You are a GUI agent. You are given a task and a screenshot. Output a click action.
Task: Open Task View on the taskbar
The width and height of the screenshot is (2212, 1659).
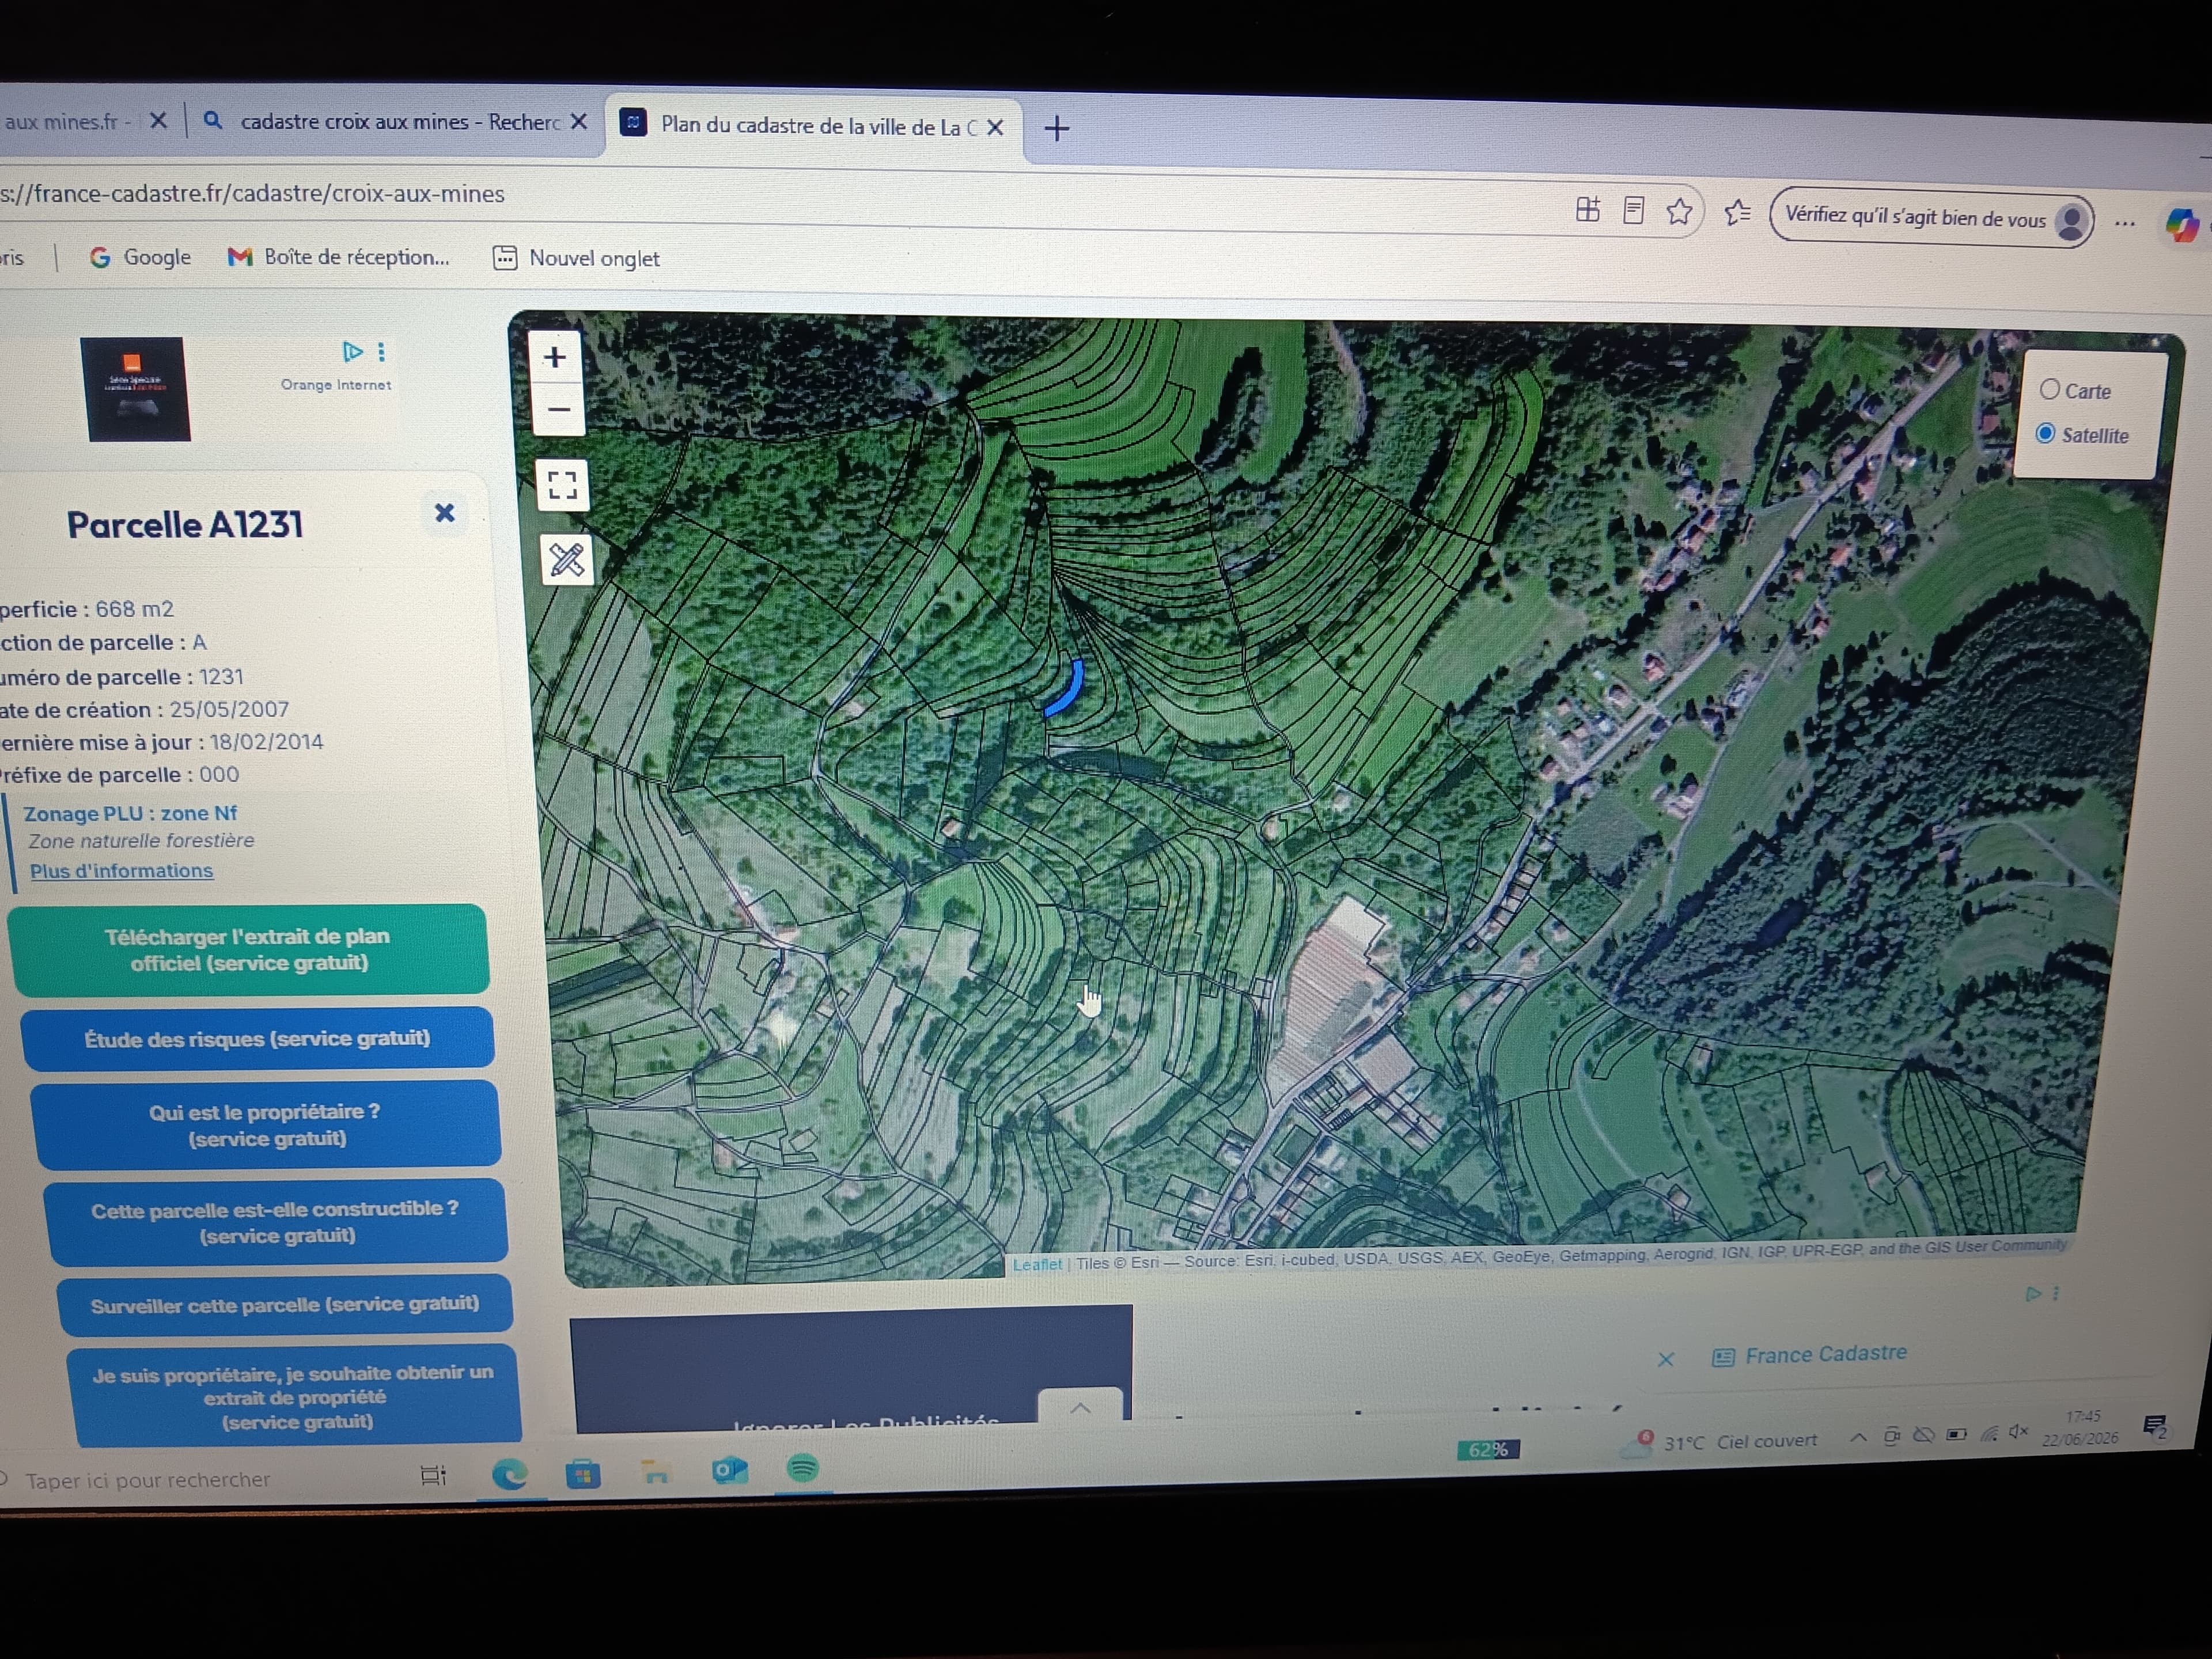pos(434,1475)
